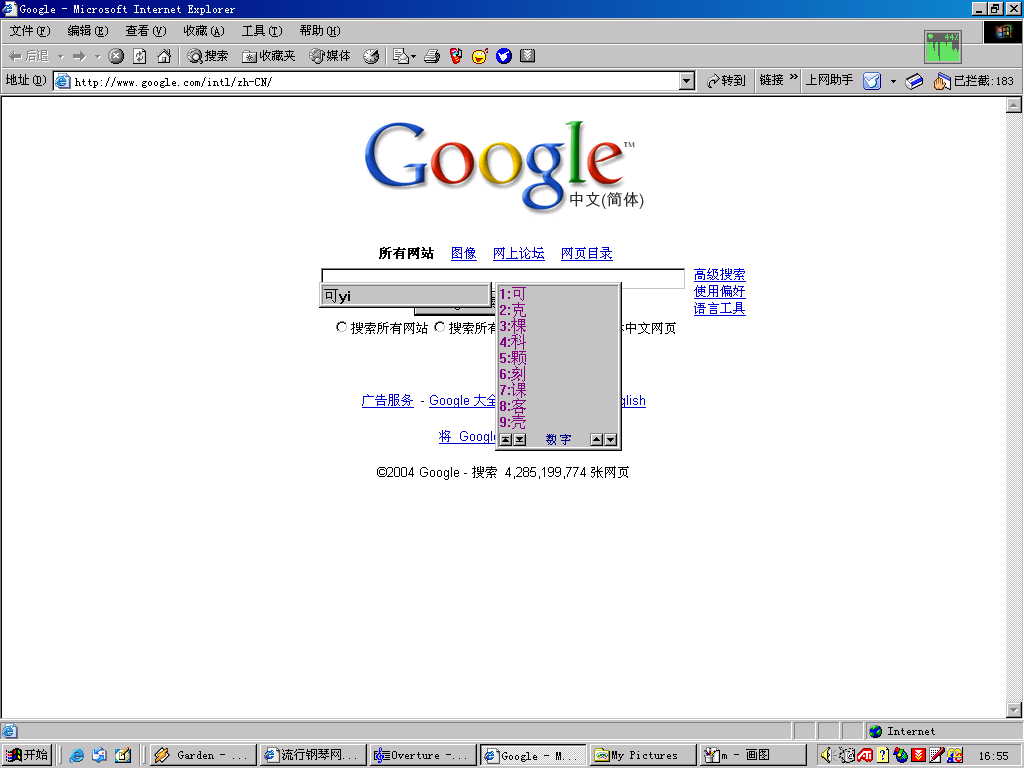Click the popup blocked (已拦截) hand icon
This screenshot has height=768, width=1024.
(941, 81)
